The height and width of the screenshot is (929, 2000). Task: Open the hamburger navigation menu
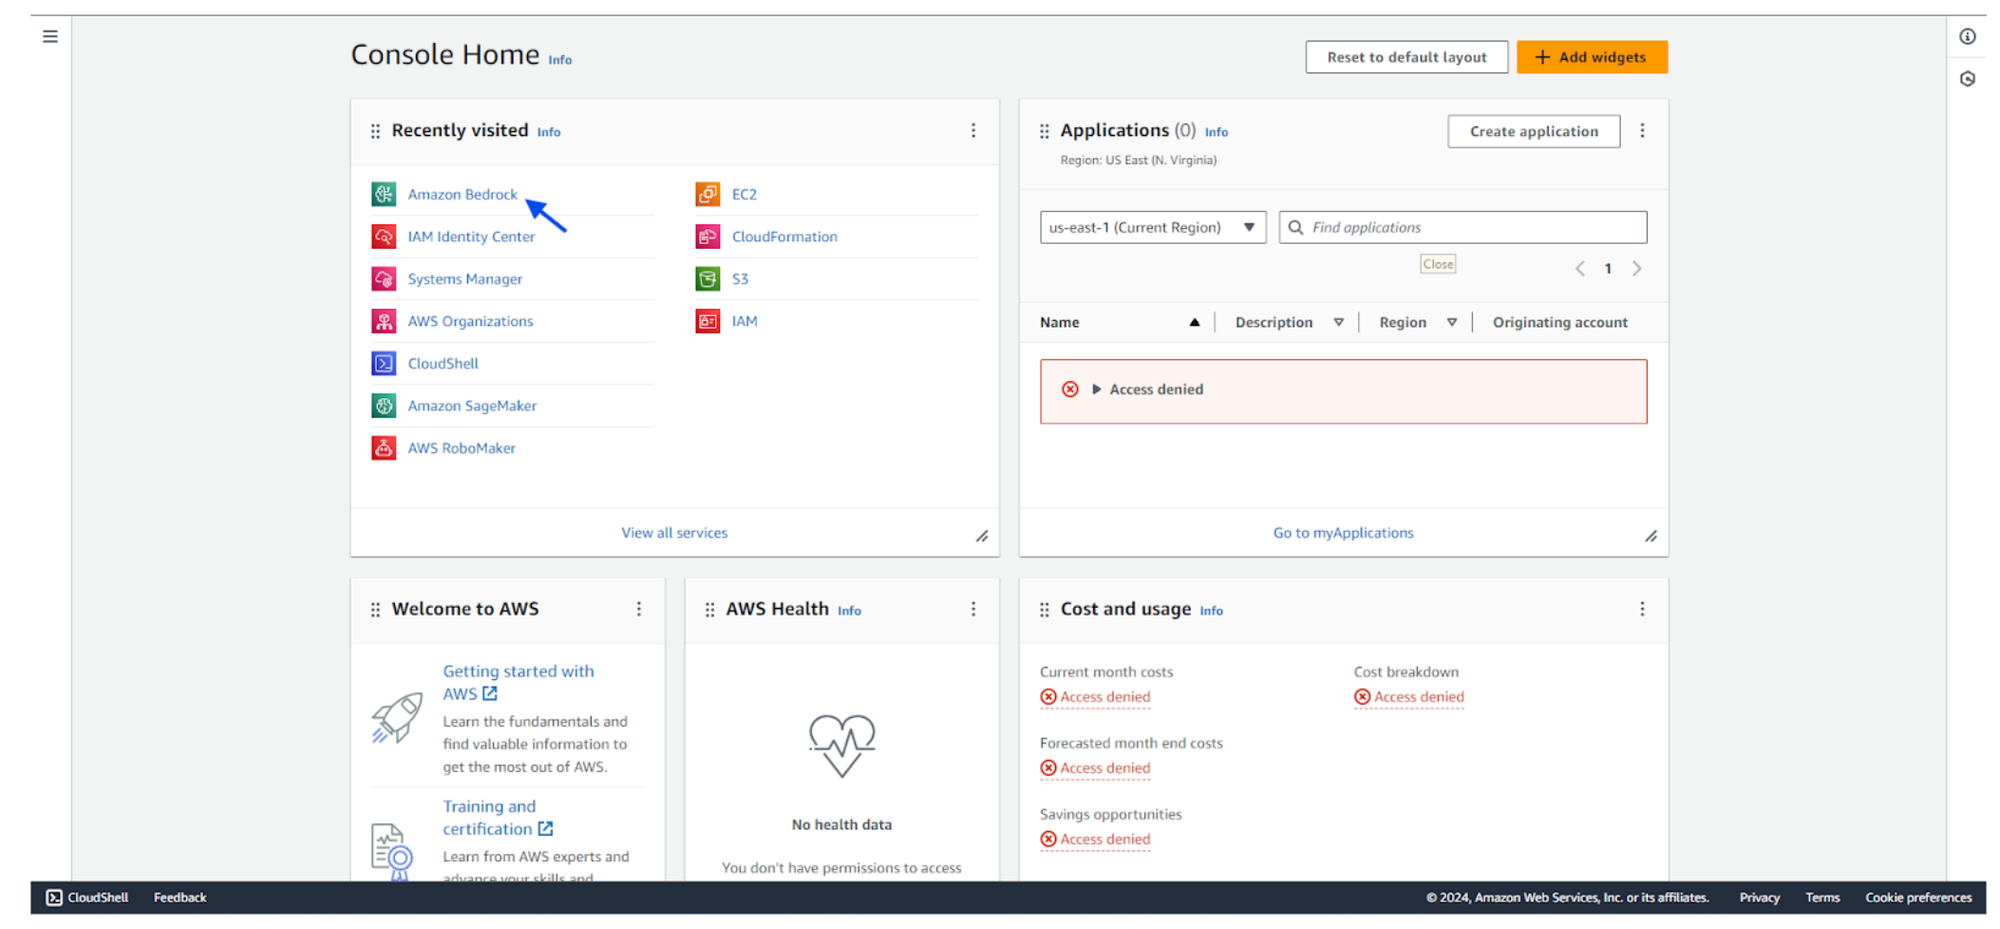[x=50, y=37]
